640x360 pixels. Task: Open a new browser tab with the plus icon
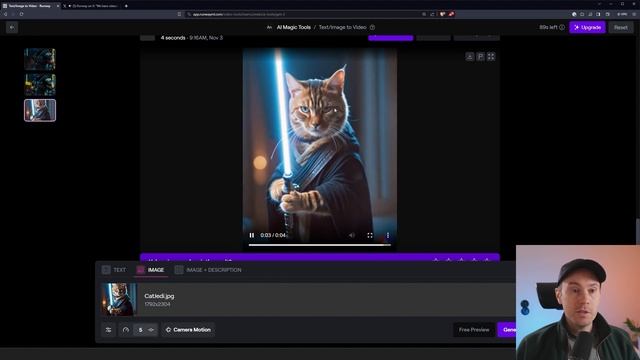[x=126, y=6]
